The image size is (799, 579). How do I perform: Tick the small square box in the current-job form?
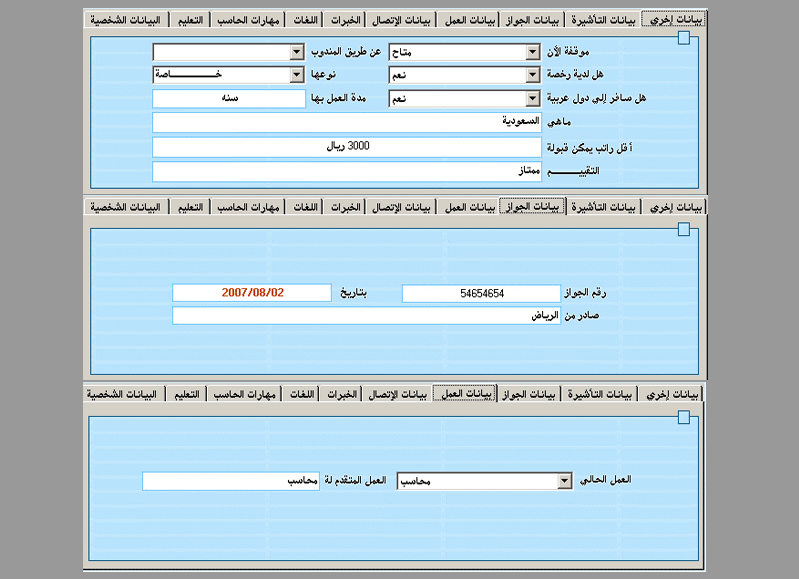coord(684,418)
